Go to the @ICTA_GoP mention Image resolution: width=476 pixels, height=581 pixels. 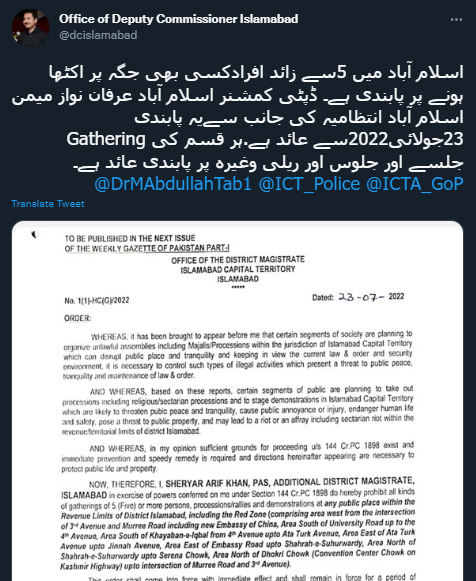[x=415, y=183]
